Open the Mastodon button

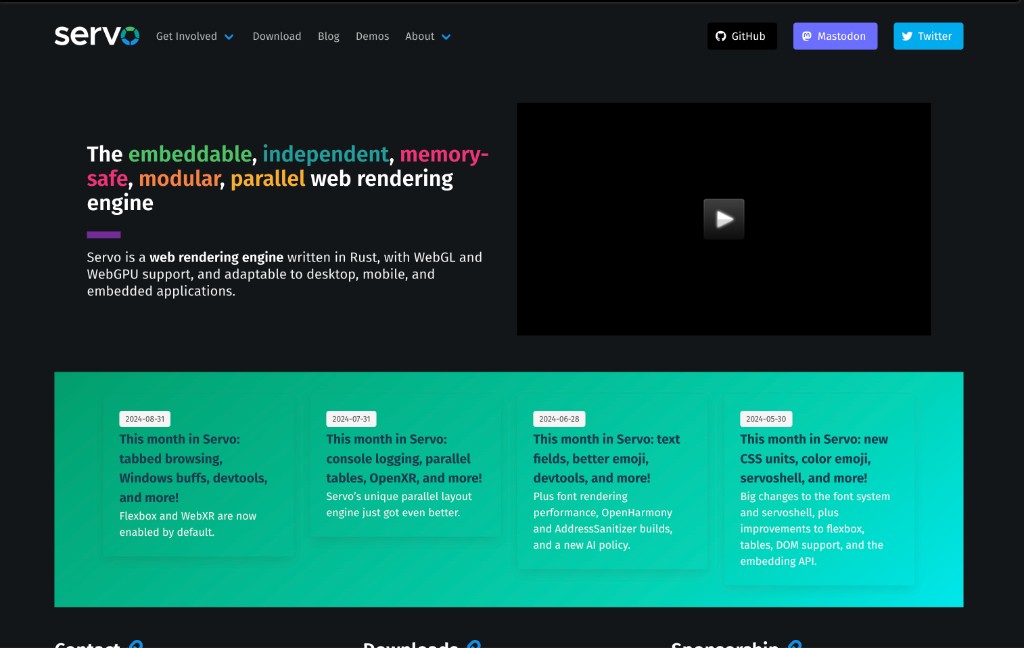click(x=835, y=36)
